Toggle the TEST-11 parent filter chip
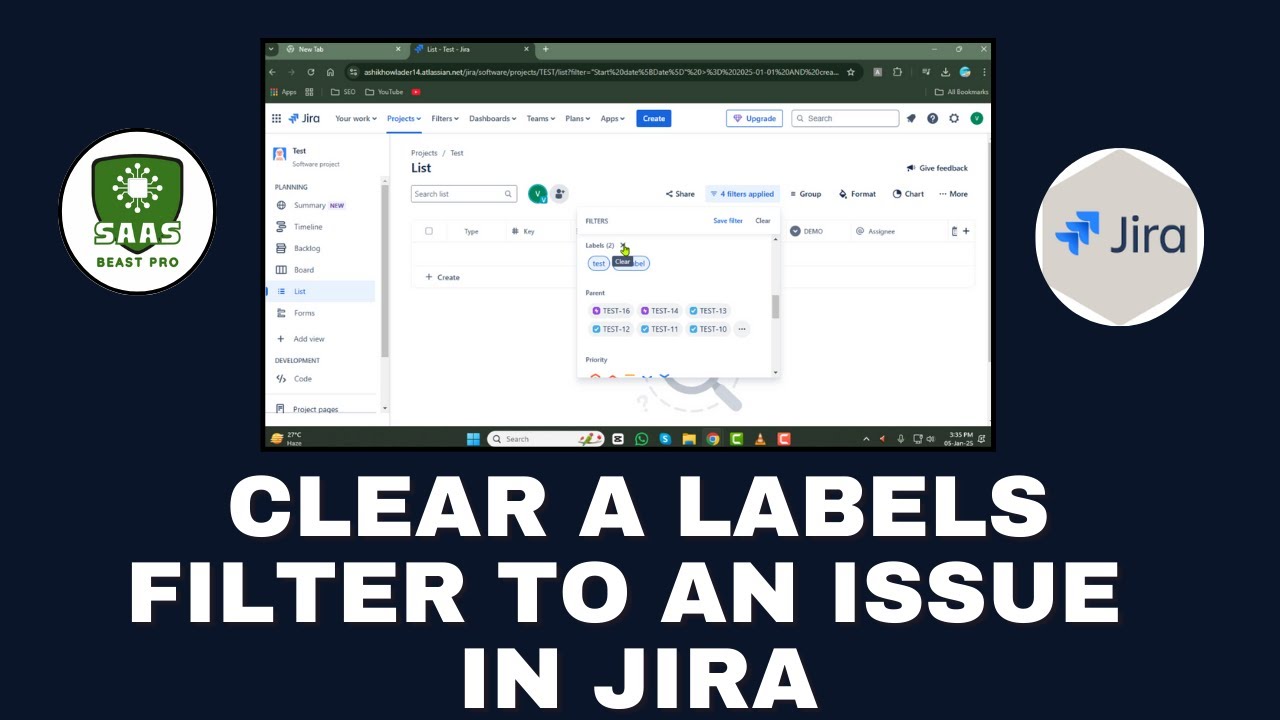 tap(660, 329)
